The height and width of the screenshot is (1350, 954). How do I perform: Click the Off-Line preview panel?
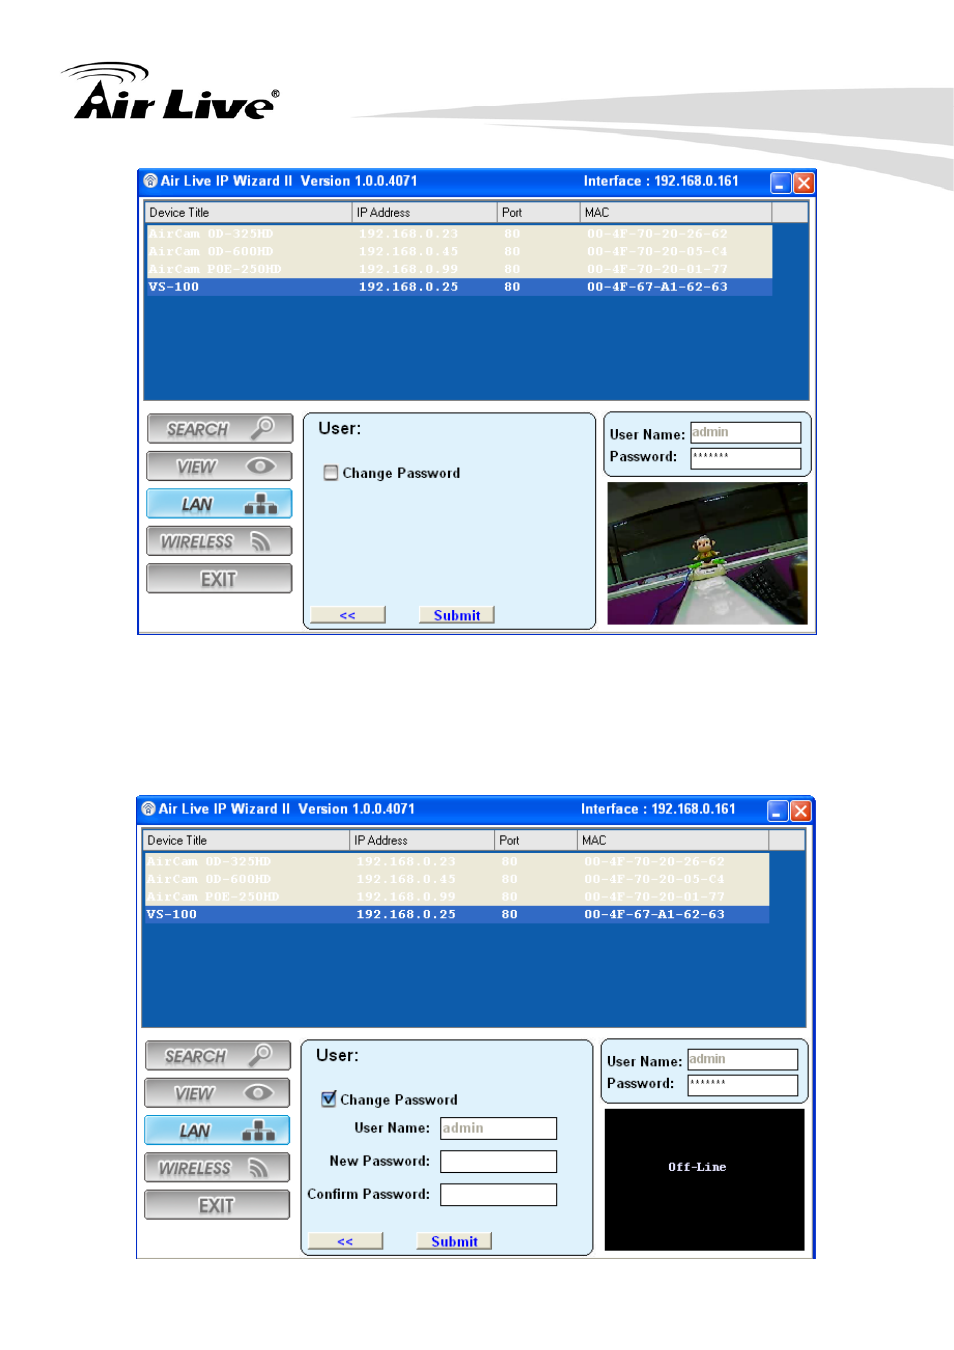(704, 1180)
